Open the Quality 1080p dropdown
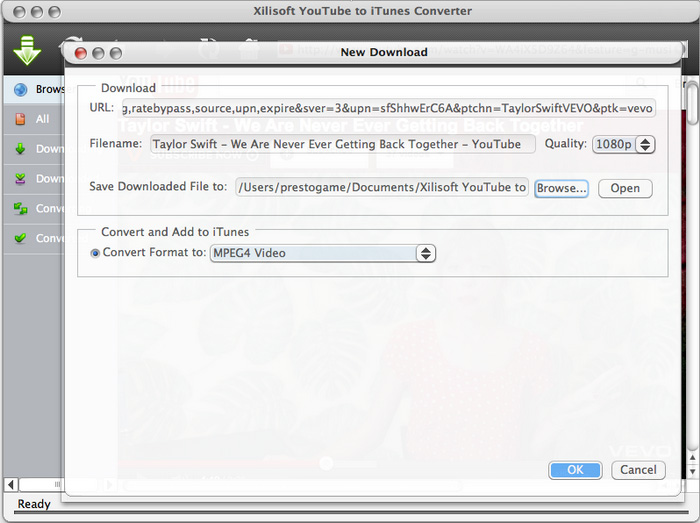The width and height of the screenshot is (700, 523). click(x=624, y=145)
